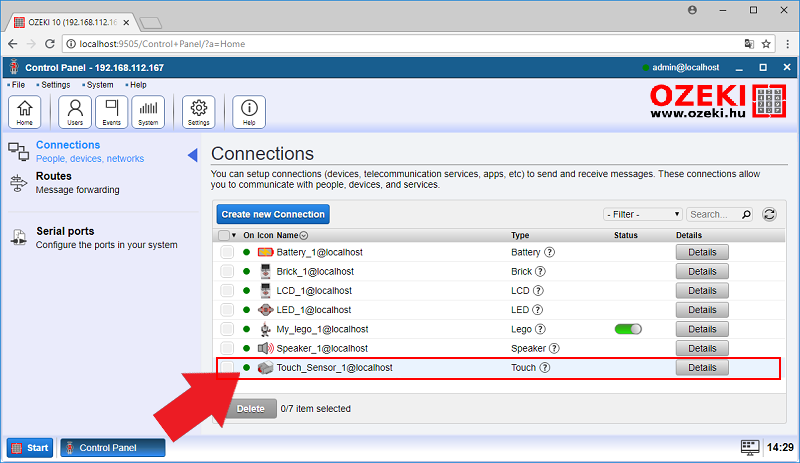Open the Users toolbar icon
Screen dimensions: 800x463
[x=75, y=112]
